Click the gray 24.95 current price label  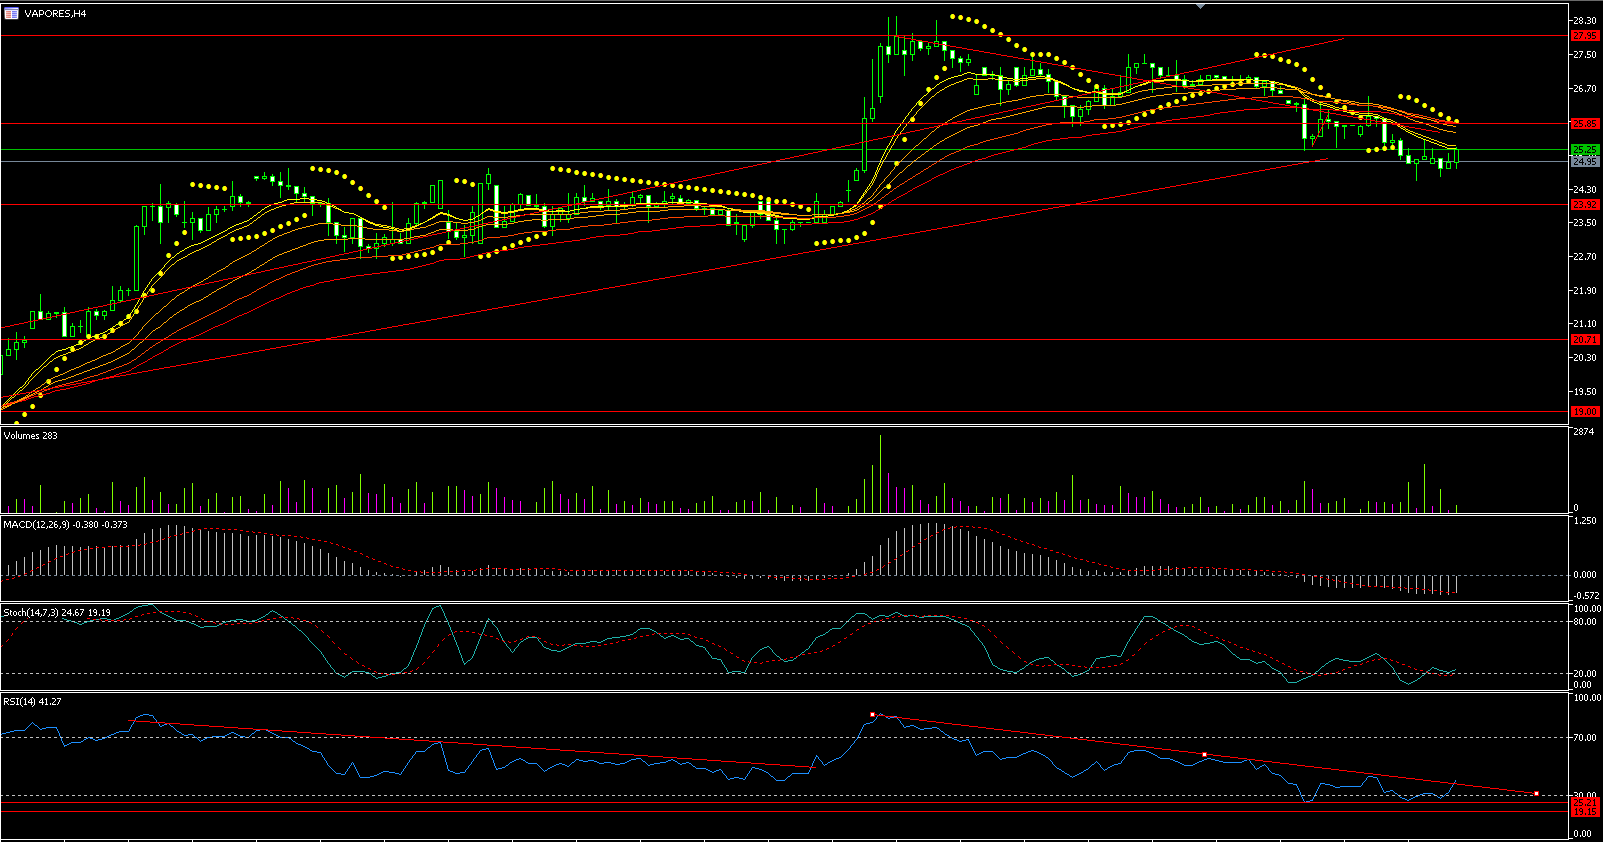1585,161
